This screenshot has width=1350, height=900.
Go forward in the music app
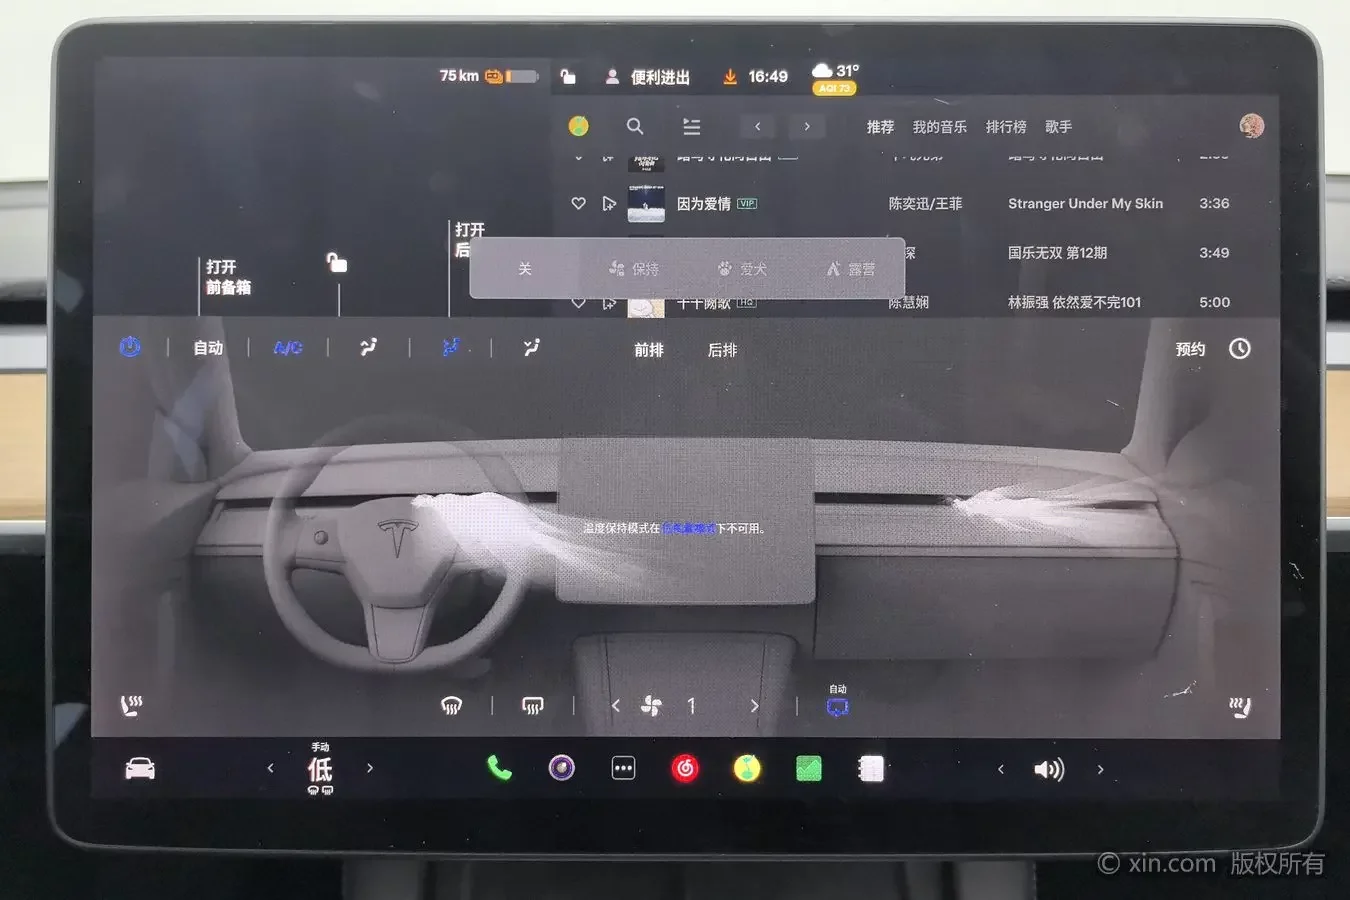807,126
